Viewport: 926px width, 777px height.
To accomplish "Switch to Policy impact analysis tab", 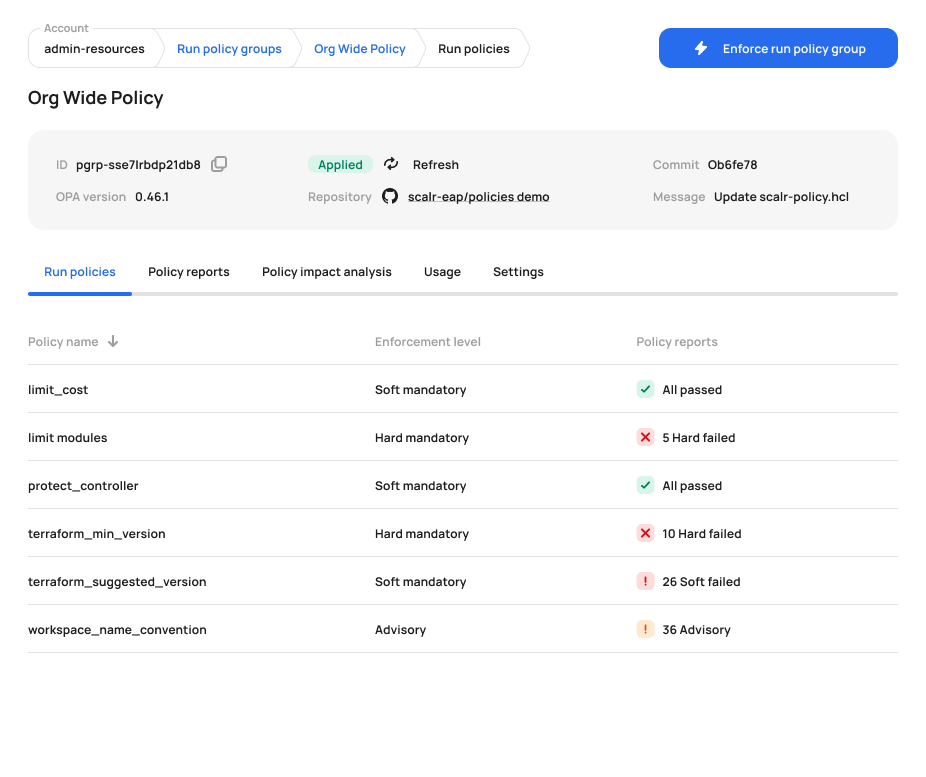I will [x=327, y=272].
